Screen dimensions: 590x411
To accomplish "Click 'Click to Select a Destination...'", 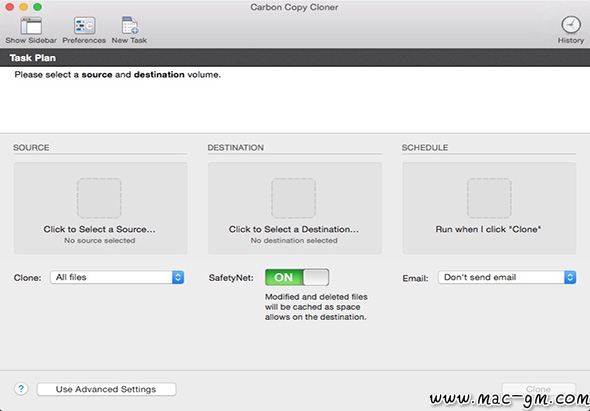I will pyautogui.click(x=293, y=229).
